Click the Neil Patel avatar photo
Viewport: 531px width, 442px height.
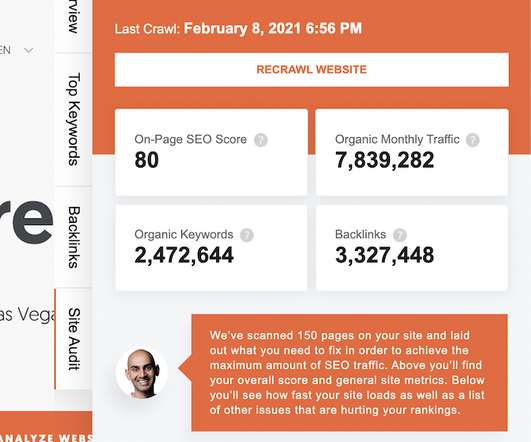click(142, 373)
